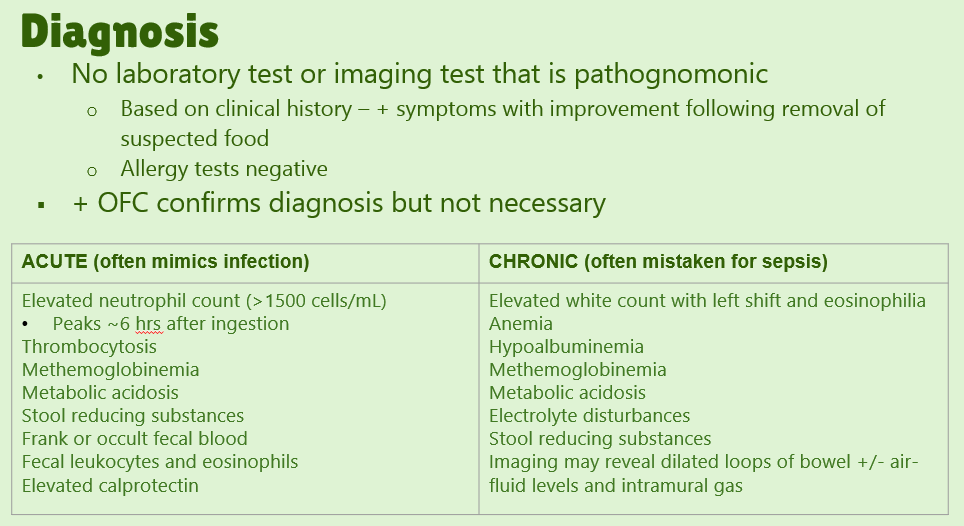Viewport: 964px width, 526px height.
Task: Click 'Frank or occult fecal blood' line
Action: coord(134,439)
